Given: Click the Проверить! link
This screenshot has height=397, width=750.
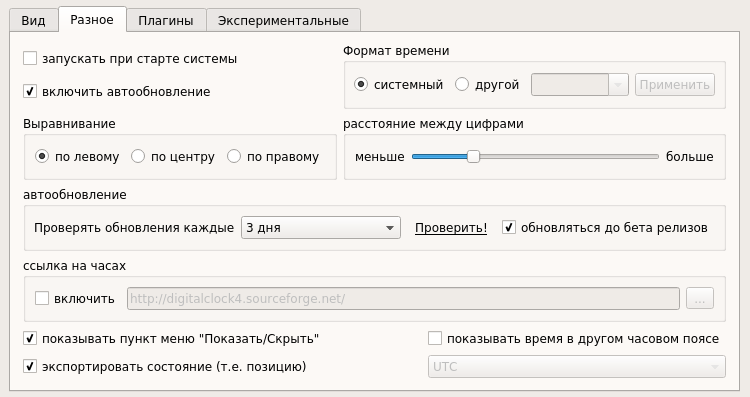Looking at the screenshot, I should [451, 228].
